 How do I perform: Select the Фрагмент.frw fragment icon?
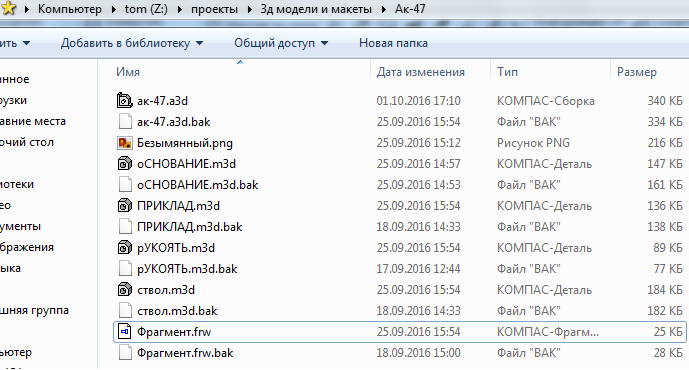[125, 332]
